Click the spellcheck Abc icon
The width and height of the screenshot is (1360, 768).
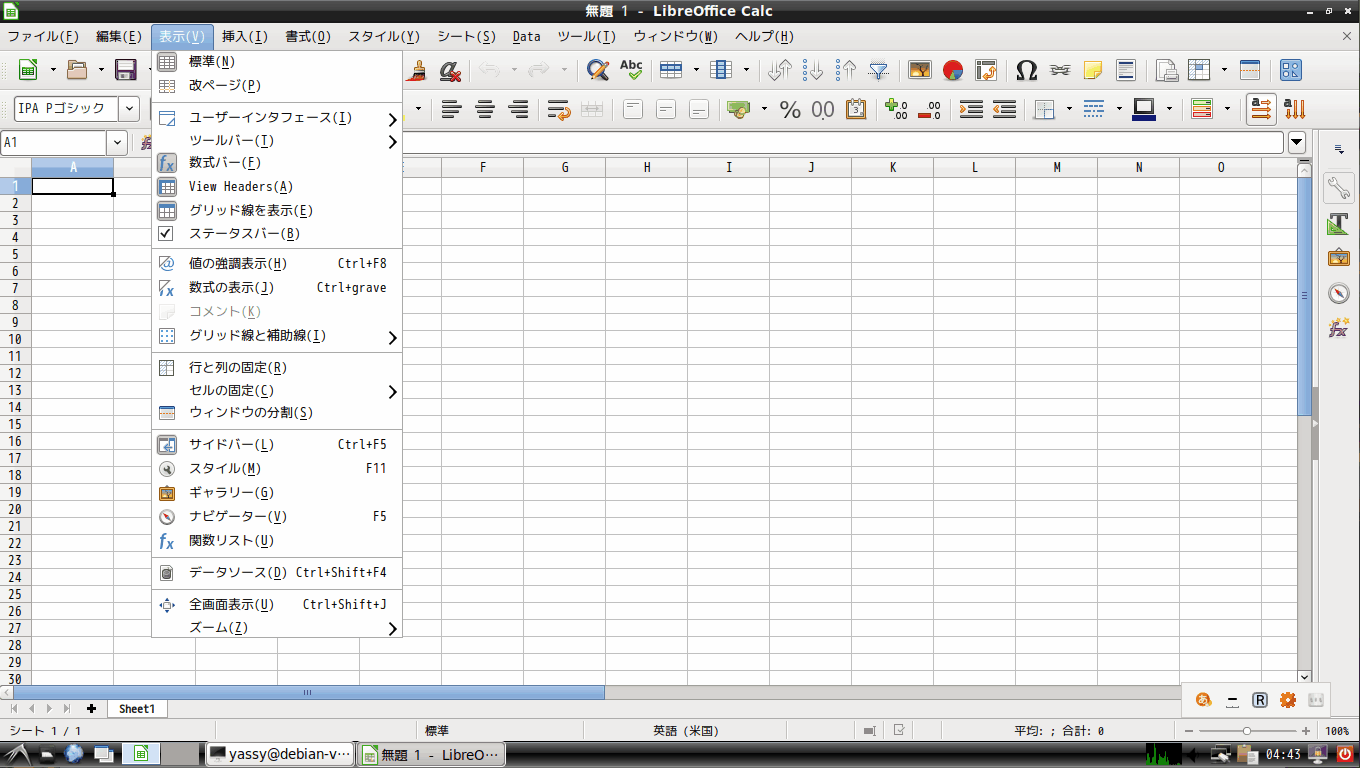[631, 70]
